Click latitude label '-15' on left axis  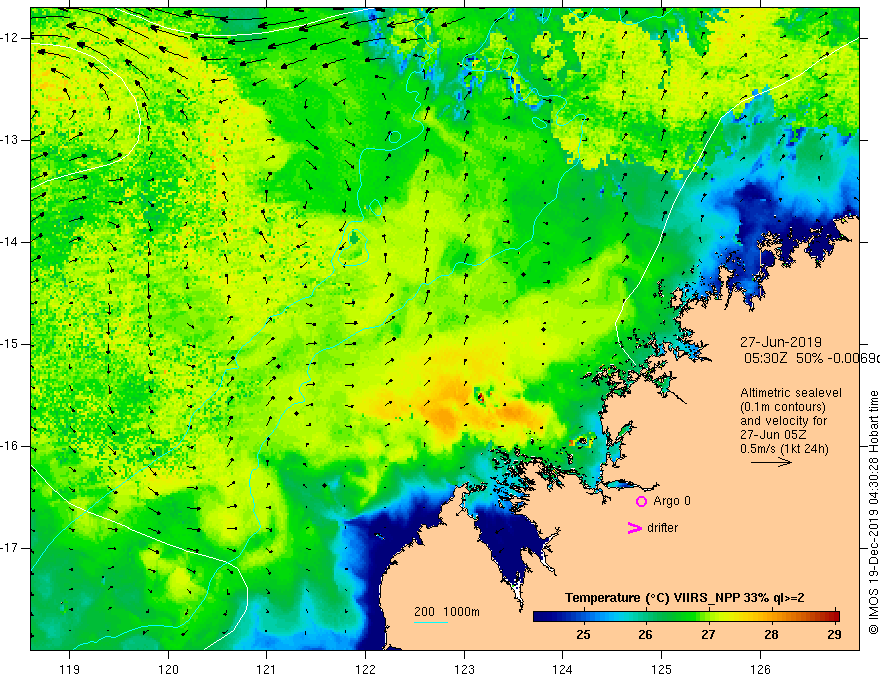pyautogui.click(x=10, y=344)
